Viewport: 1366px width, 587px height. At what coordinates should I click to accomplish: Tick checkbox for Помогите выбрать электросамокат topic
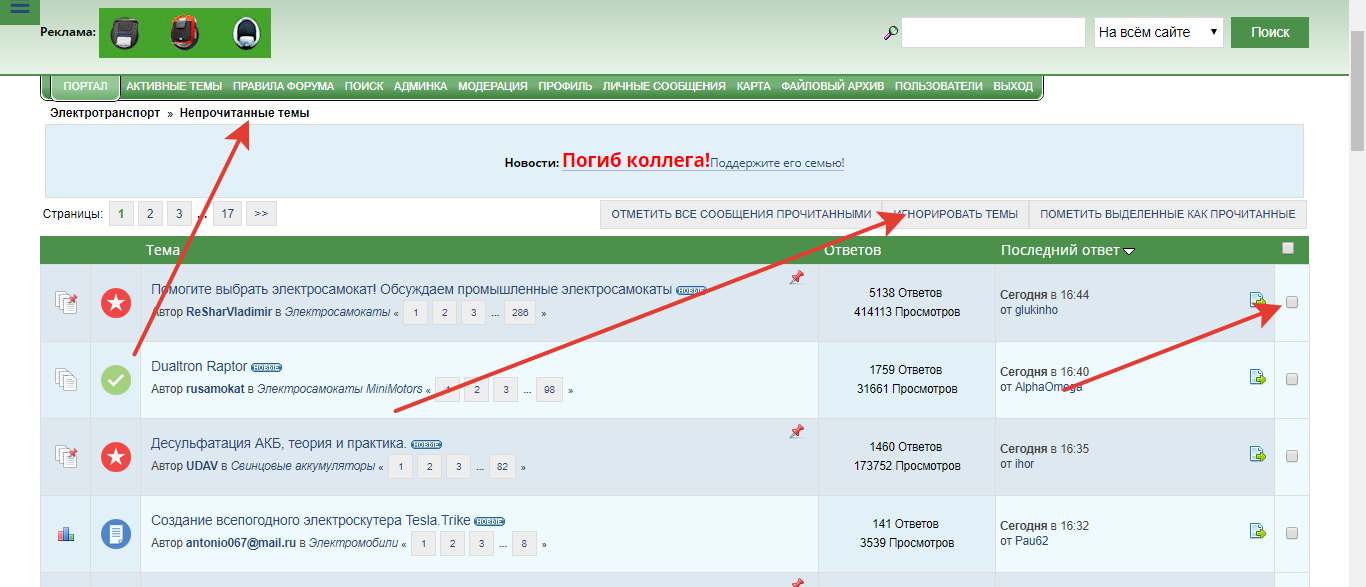[1292, 302]
